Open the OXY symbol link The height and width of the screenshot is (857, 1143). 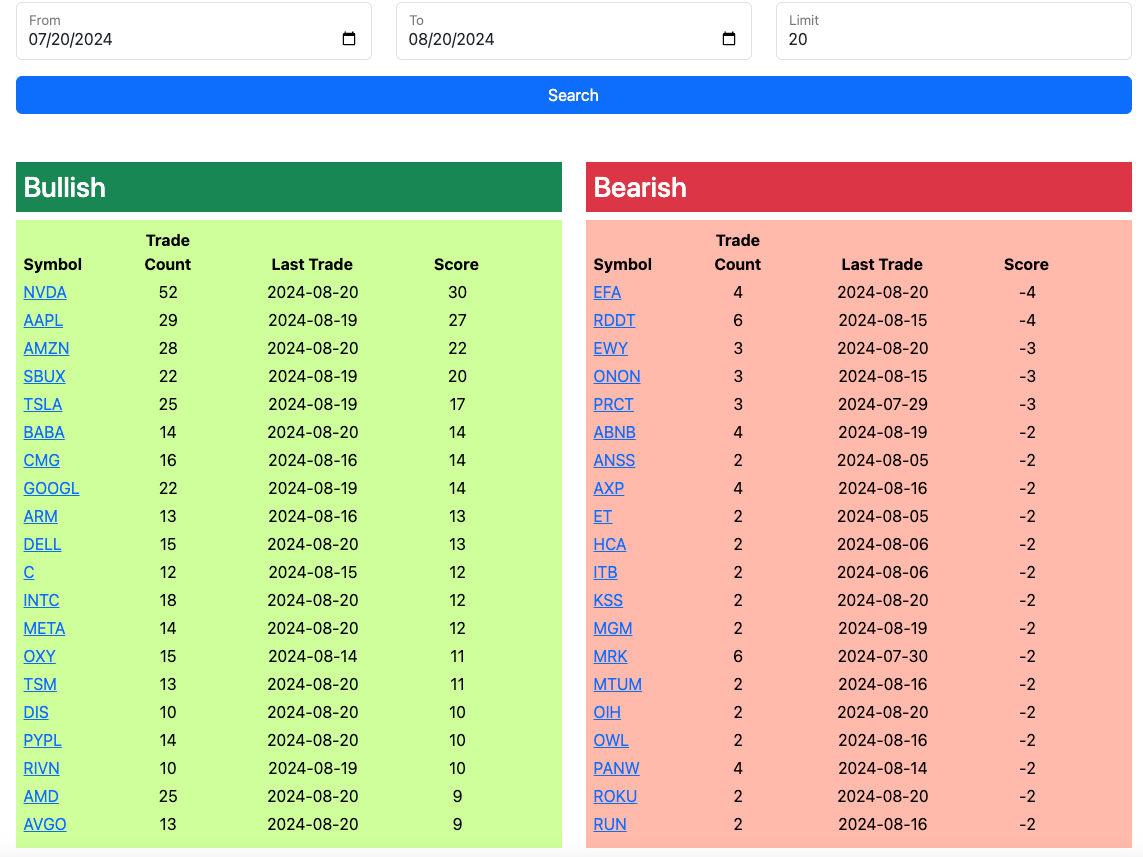39,657
